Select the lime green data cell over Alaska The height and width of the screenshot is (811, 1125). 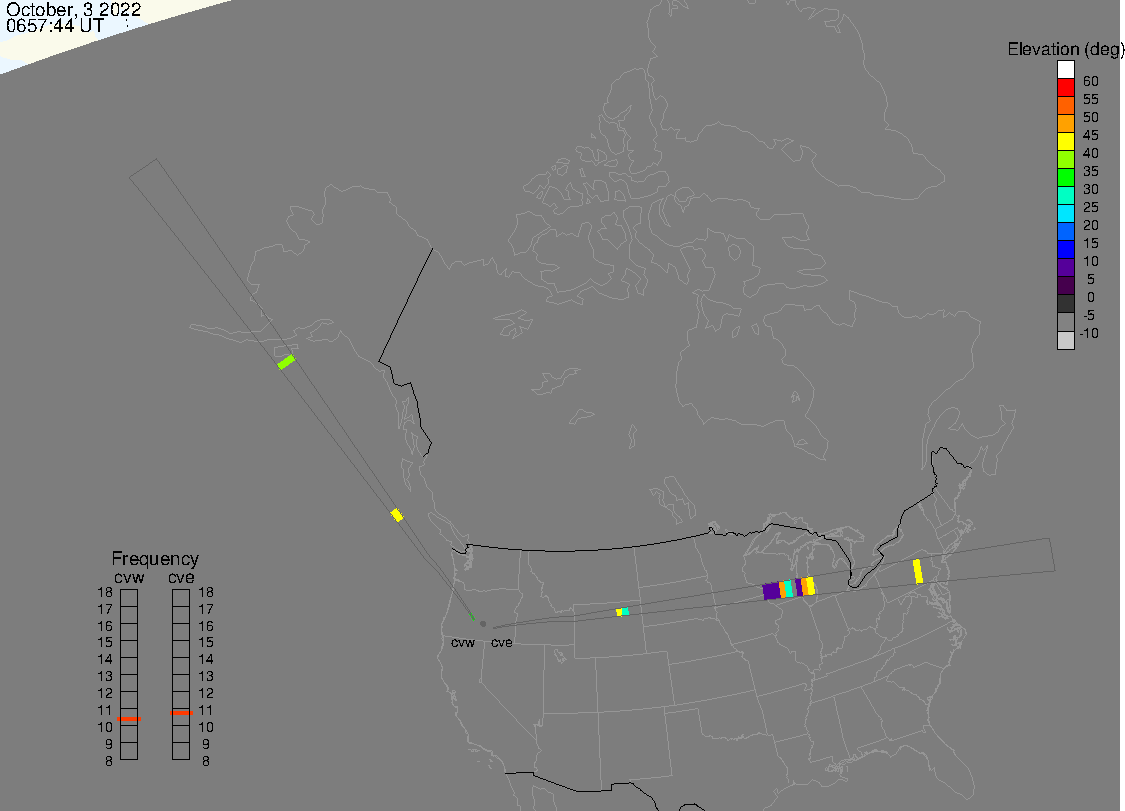click(x=286, y=362)
